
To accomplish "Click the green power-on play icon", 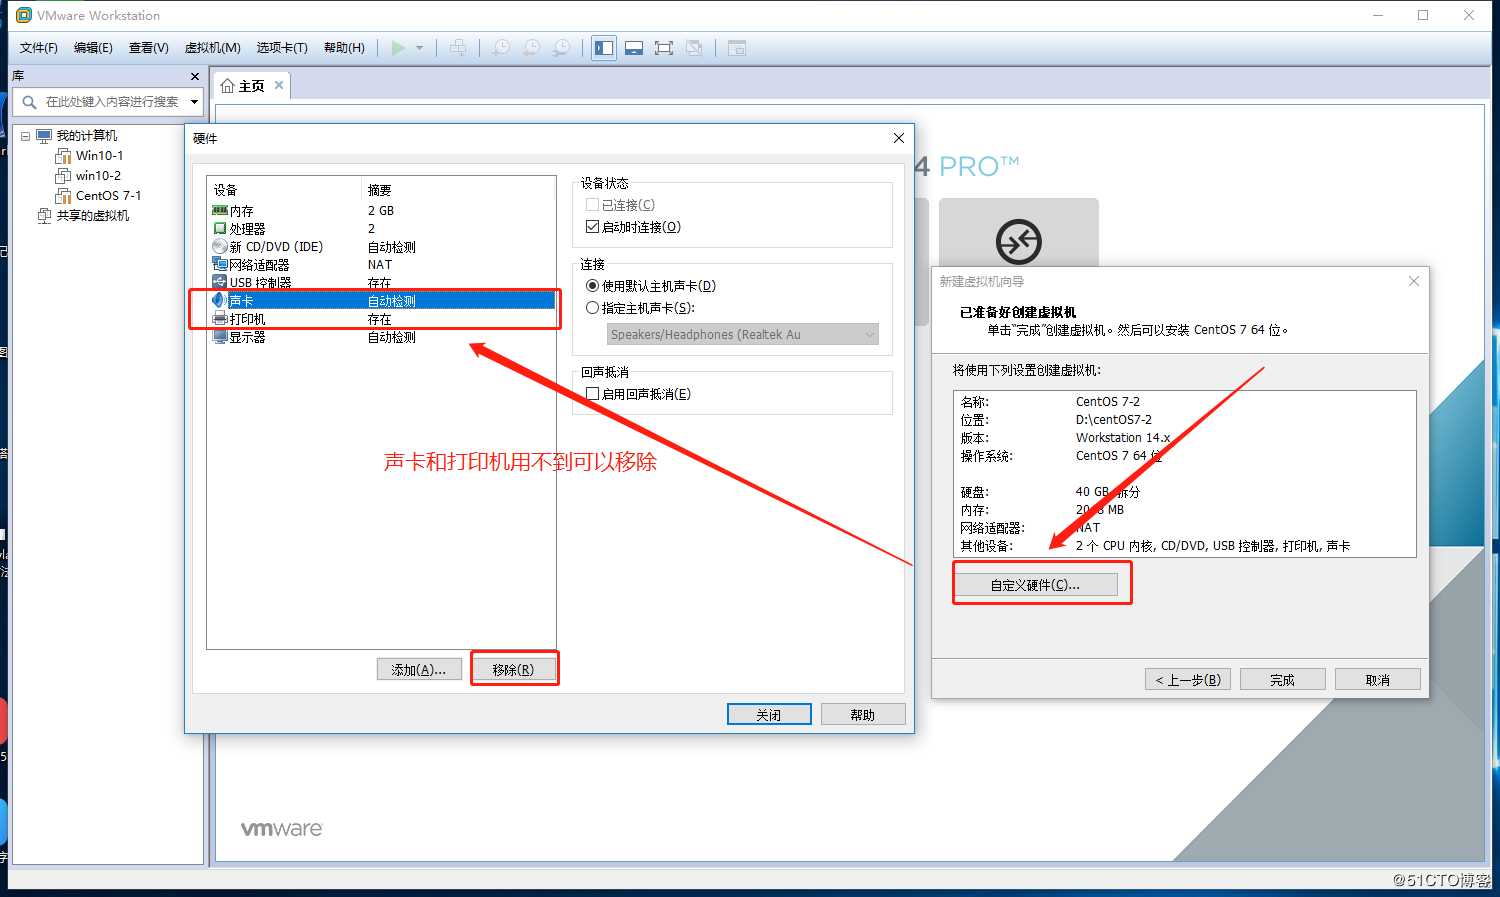I will point(398,48).
